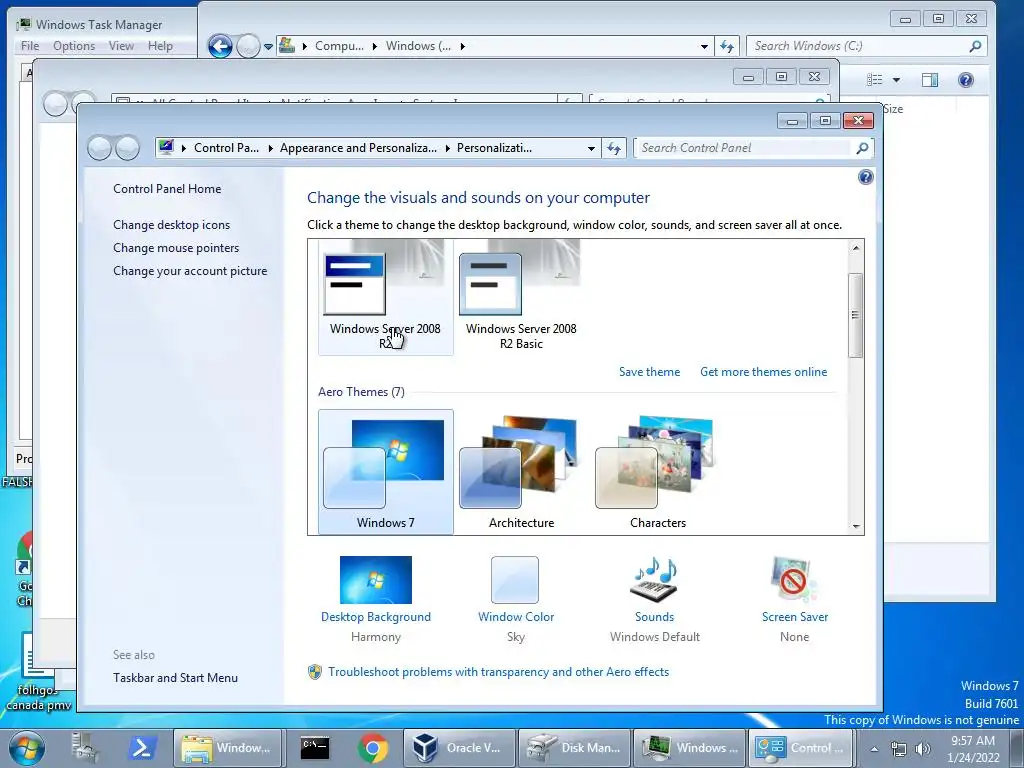Click the search magnifier in Search Windows (C:)
Screen dimensions: 1024x768
click(x=975, y=46)
